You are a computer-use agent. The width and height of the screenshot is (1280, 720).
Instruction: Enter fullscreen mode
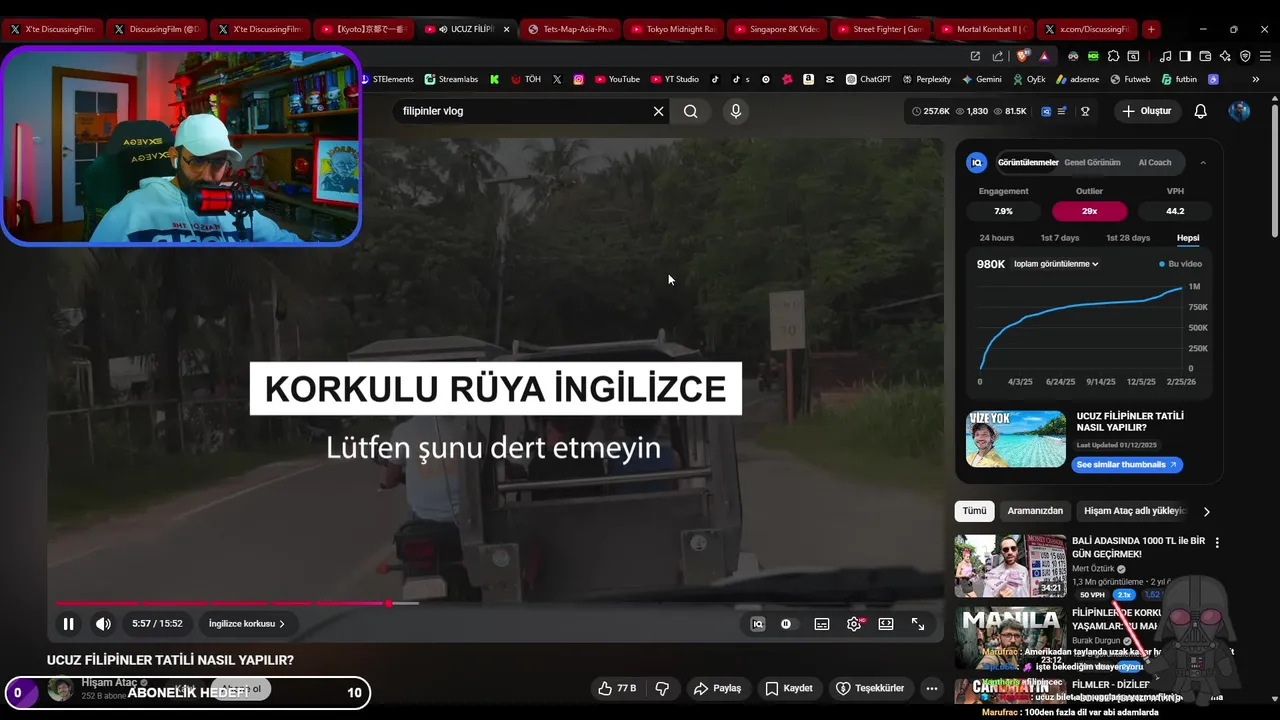[x=918, y=624]
